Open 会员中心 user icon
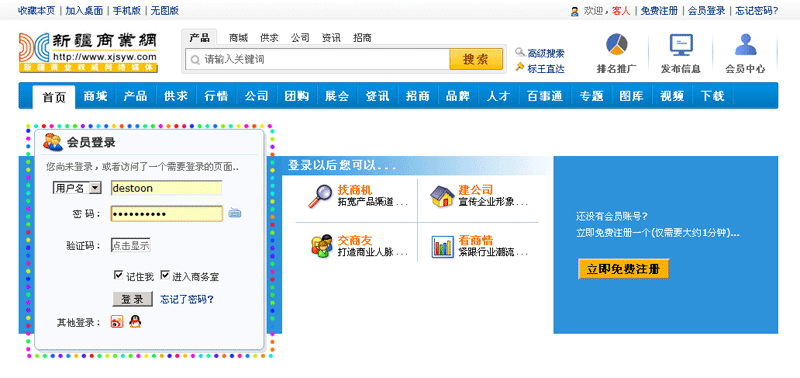800x378 pixels. 745,45
